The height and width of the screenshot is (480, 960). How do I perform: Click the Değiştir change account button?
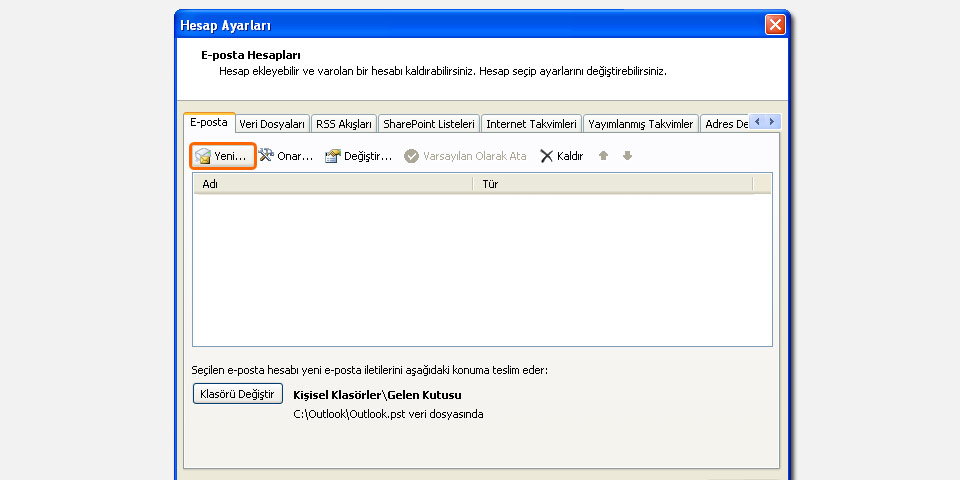pyautogui.click(x=358, y=156)
